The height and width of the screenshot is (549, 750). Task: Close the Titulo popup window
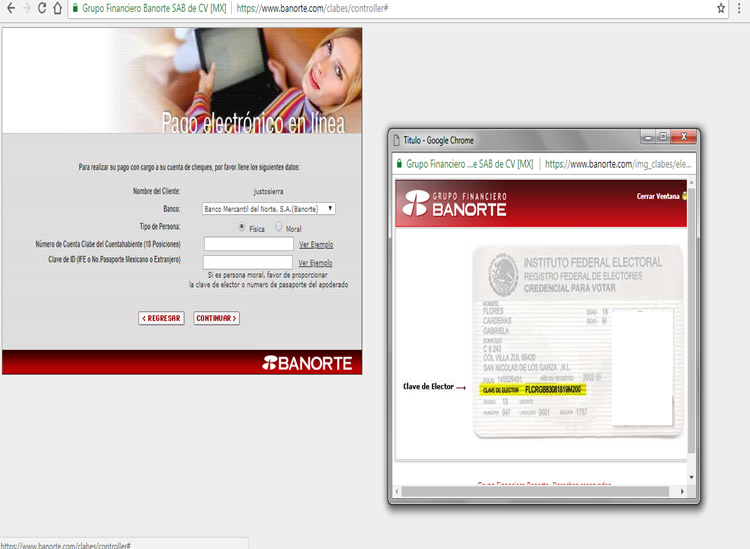(684, 137)
